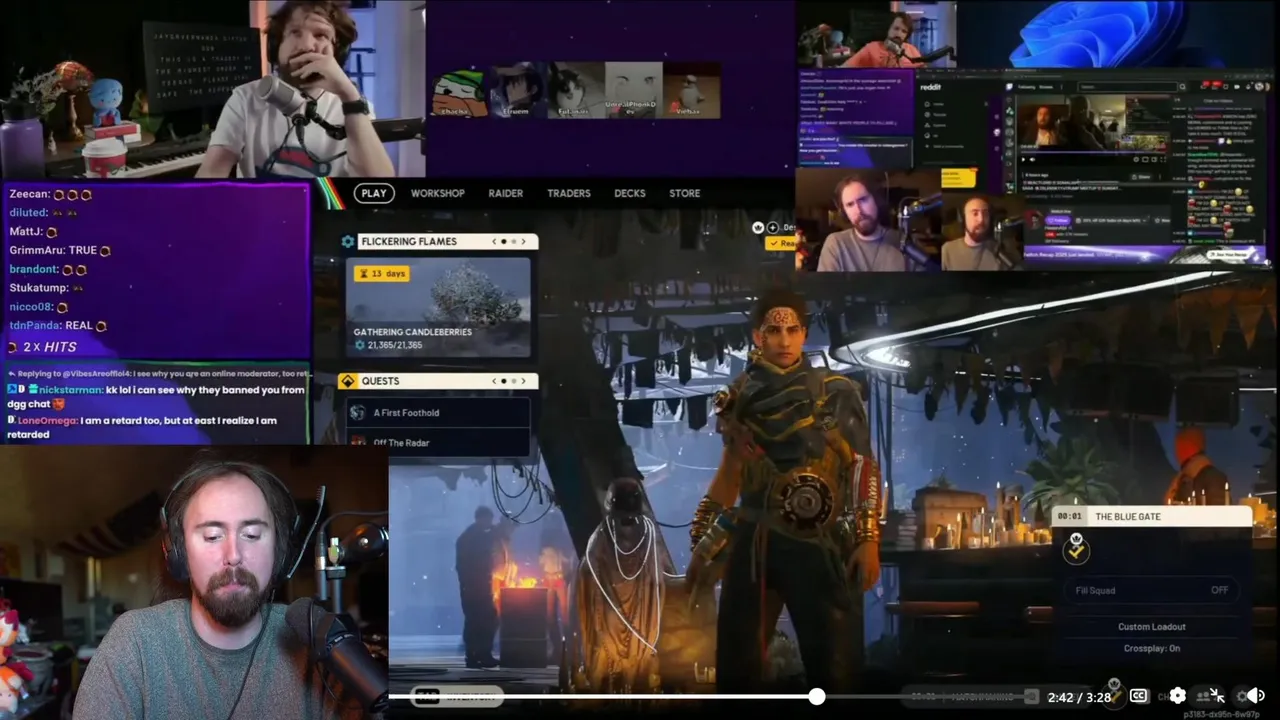
Task: Click the Quests diamond icon
Action: click(348, 381)
